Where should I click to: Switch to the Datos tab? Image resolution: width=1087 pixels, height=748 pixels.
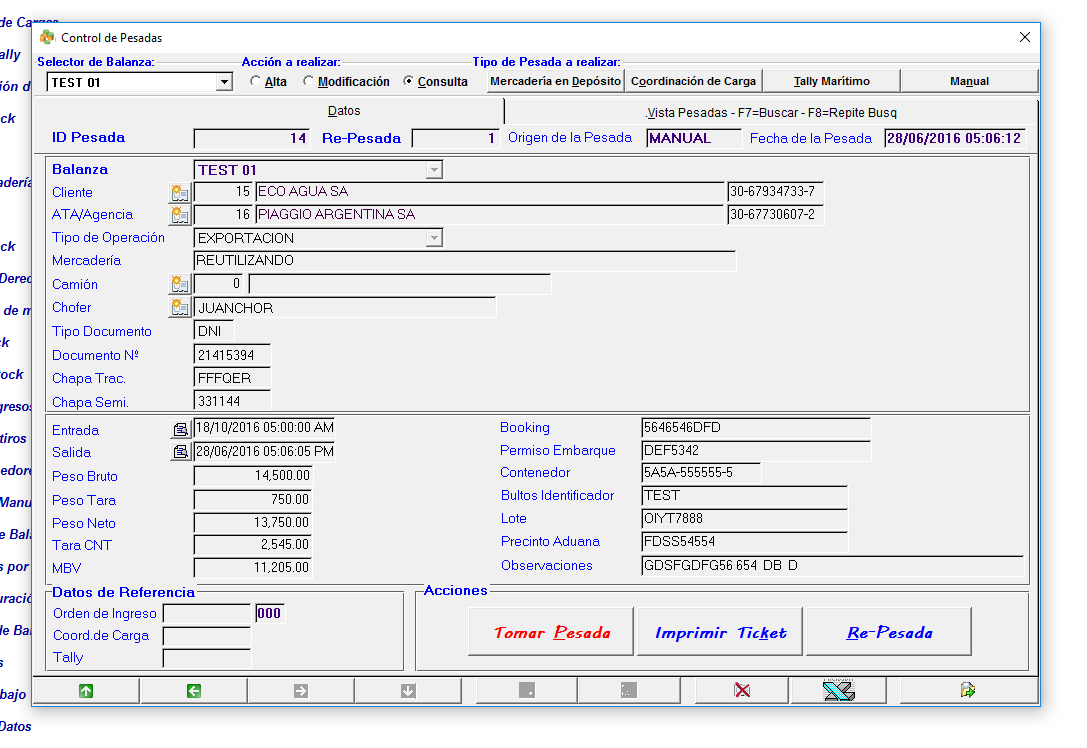tap(344, 111)
